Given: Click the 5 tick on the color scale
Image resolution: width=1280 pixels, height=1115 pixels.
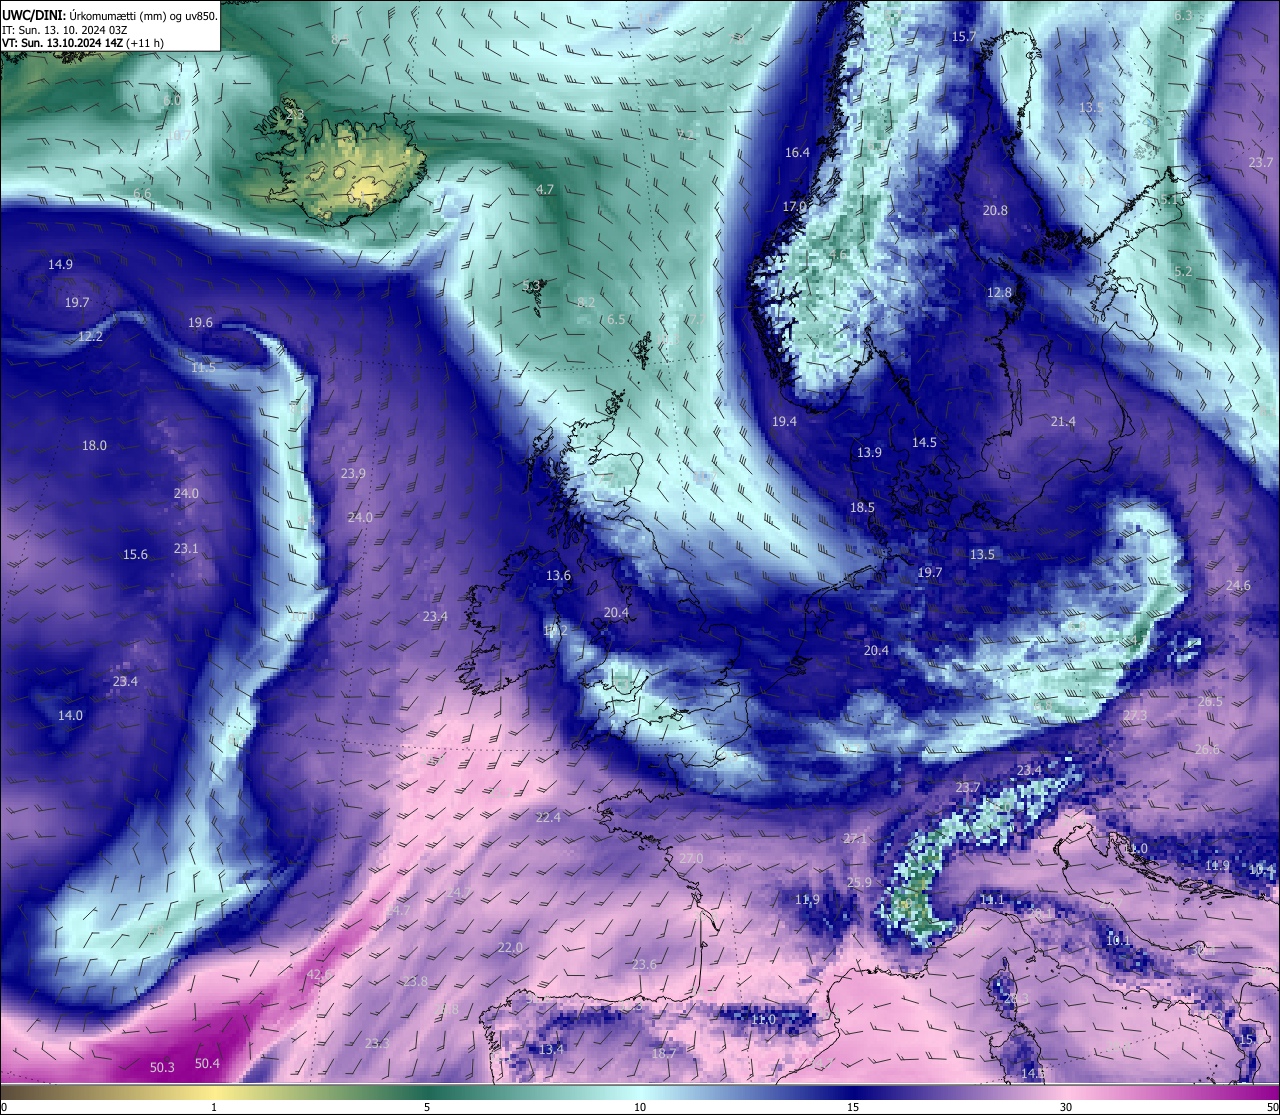Looking at the screenshot, I should (427, 1107).
